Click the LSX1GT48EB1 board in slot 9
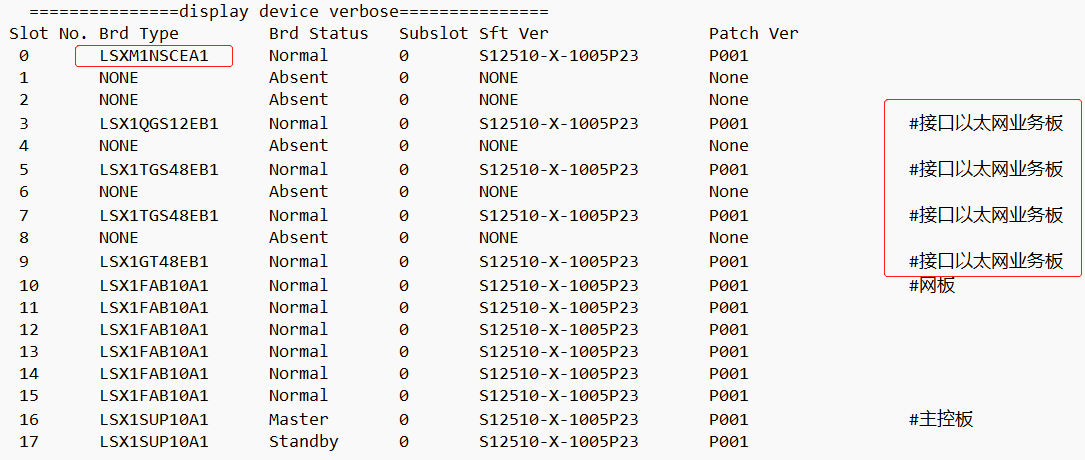This screenshot has height=460, width=1085. point(153,262)
